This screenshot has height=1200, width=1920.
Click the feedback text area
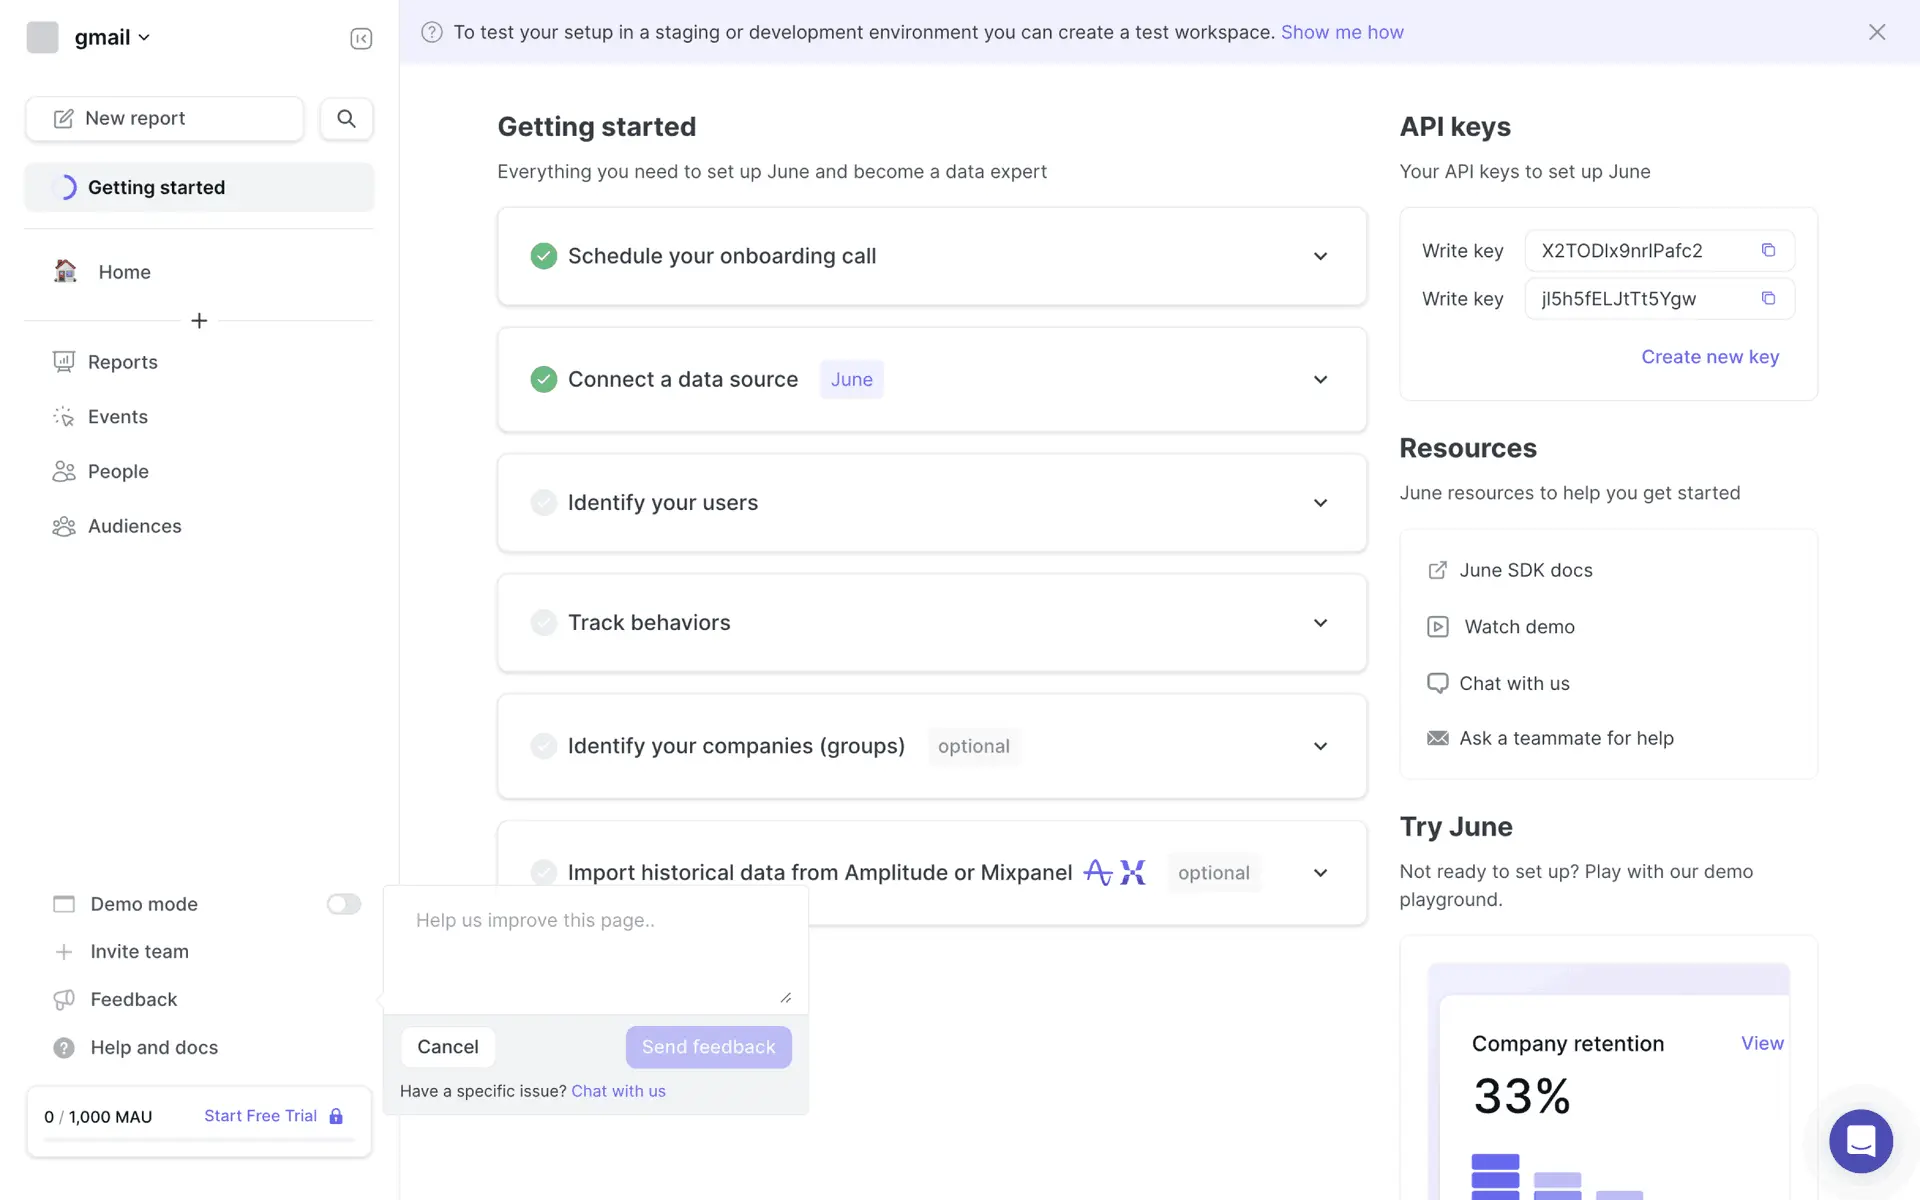[x=595, y=950]
